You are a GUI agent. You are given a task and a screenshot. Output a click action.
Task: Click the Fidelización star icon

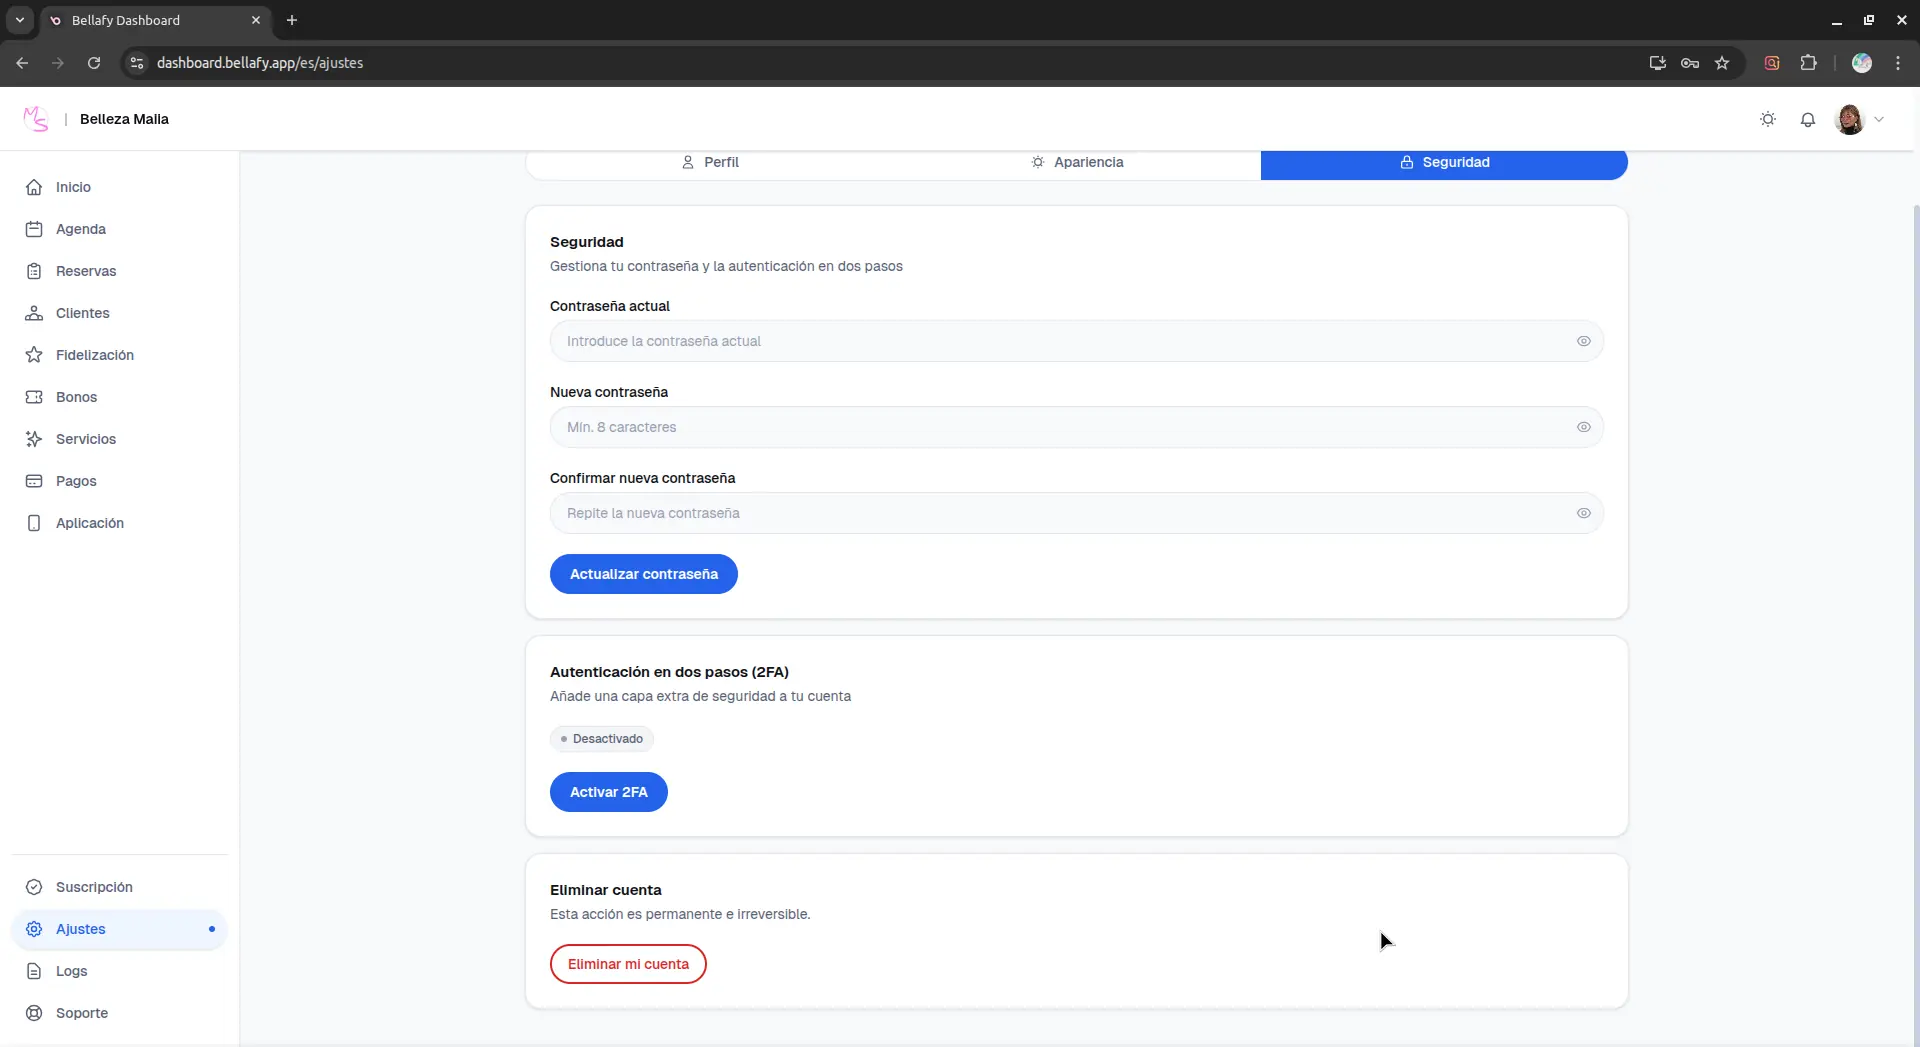click(34, 354)
